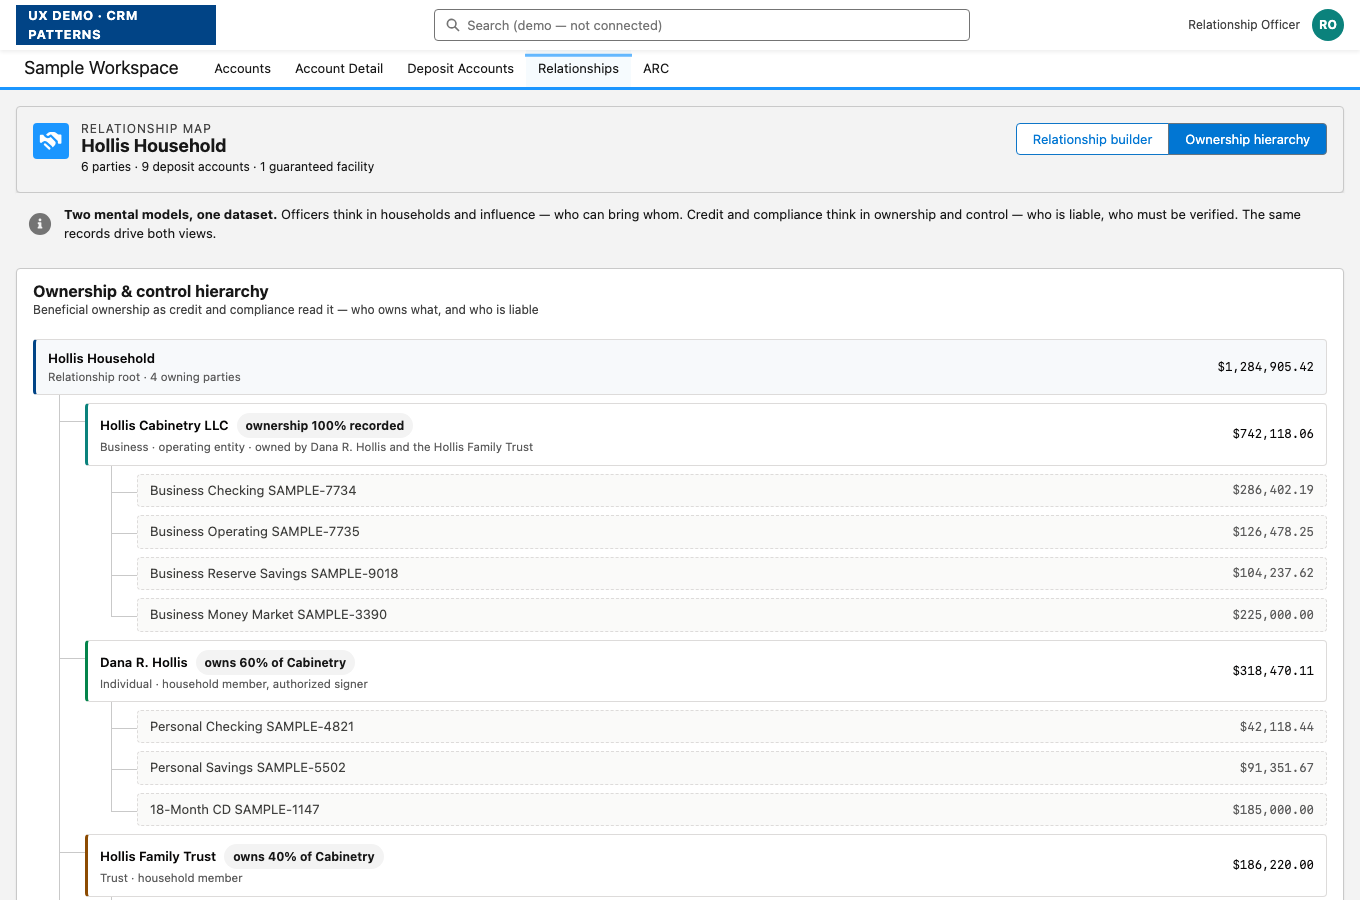1360x900 pixels.
Task: Click the handshake Relationship Map icon
Action: click(x=51, y=141)
